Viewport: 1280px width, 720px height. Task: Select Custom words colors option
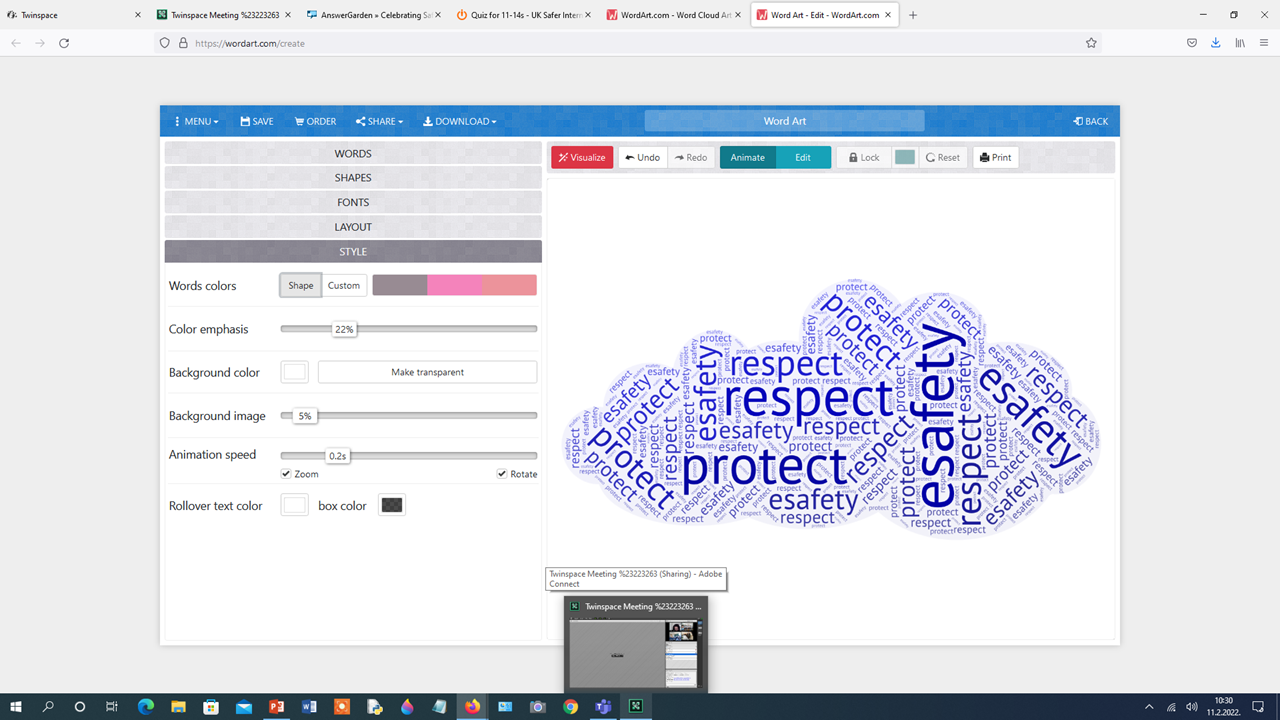point(344,285)
